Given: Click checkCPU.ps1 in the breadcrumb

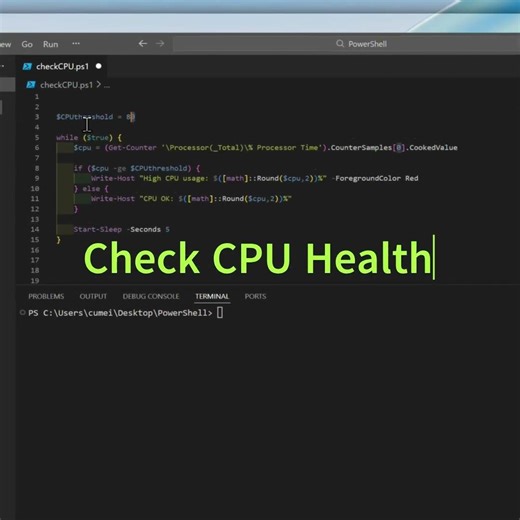Looking at the screenshot, I should (66, 85).
